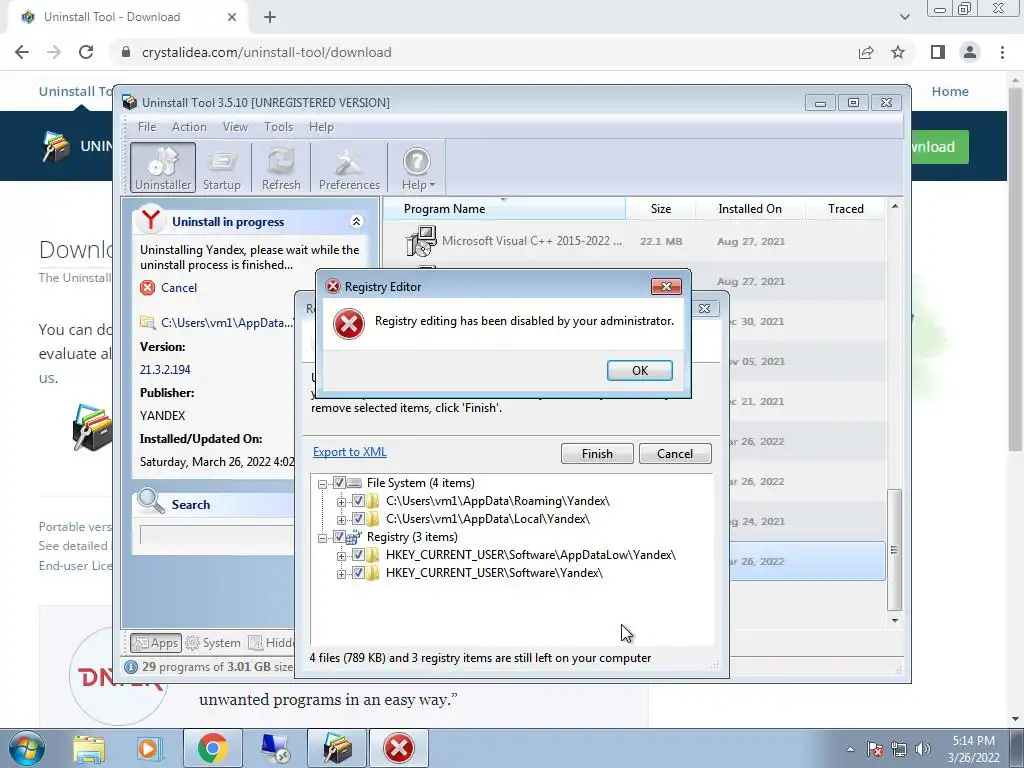Screen dimensions: 1024x768
Task: Toggle File System (4 items) checkbox
Action: click(339, 483)
